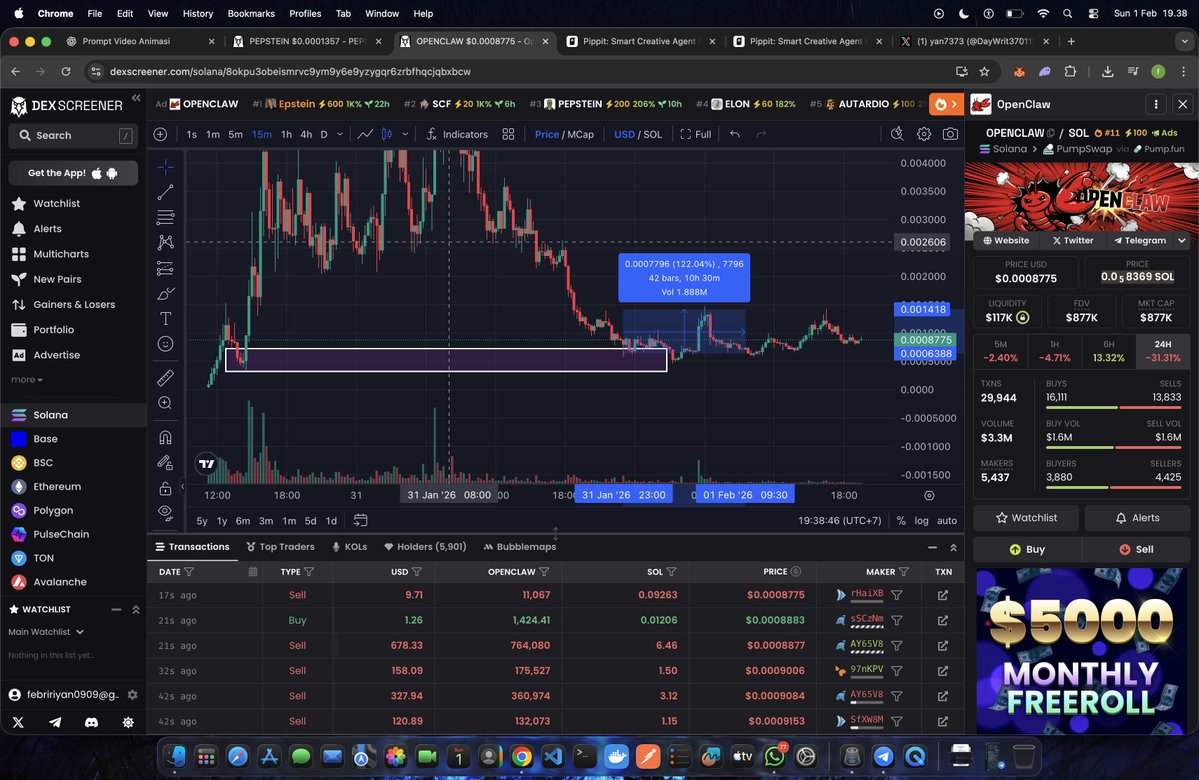Screen dimensions: 1199x780
Task: Select the forecasting position tool
Action: pyautogui.click(x=165, y=268)
